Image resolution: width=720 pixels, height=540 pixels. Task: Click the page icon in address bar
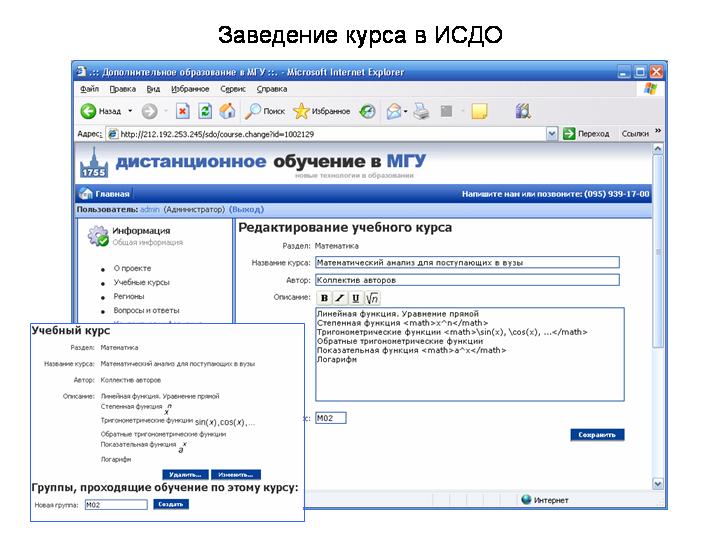click(x=112, y=134)
